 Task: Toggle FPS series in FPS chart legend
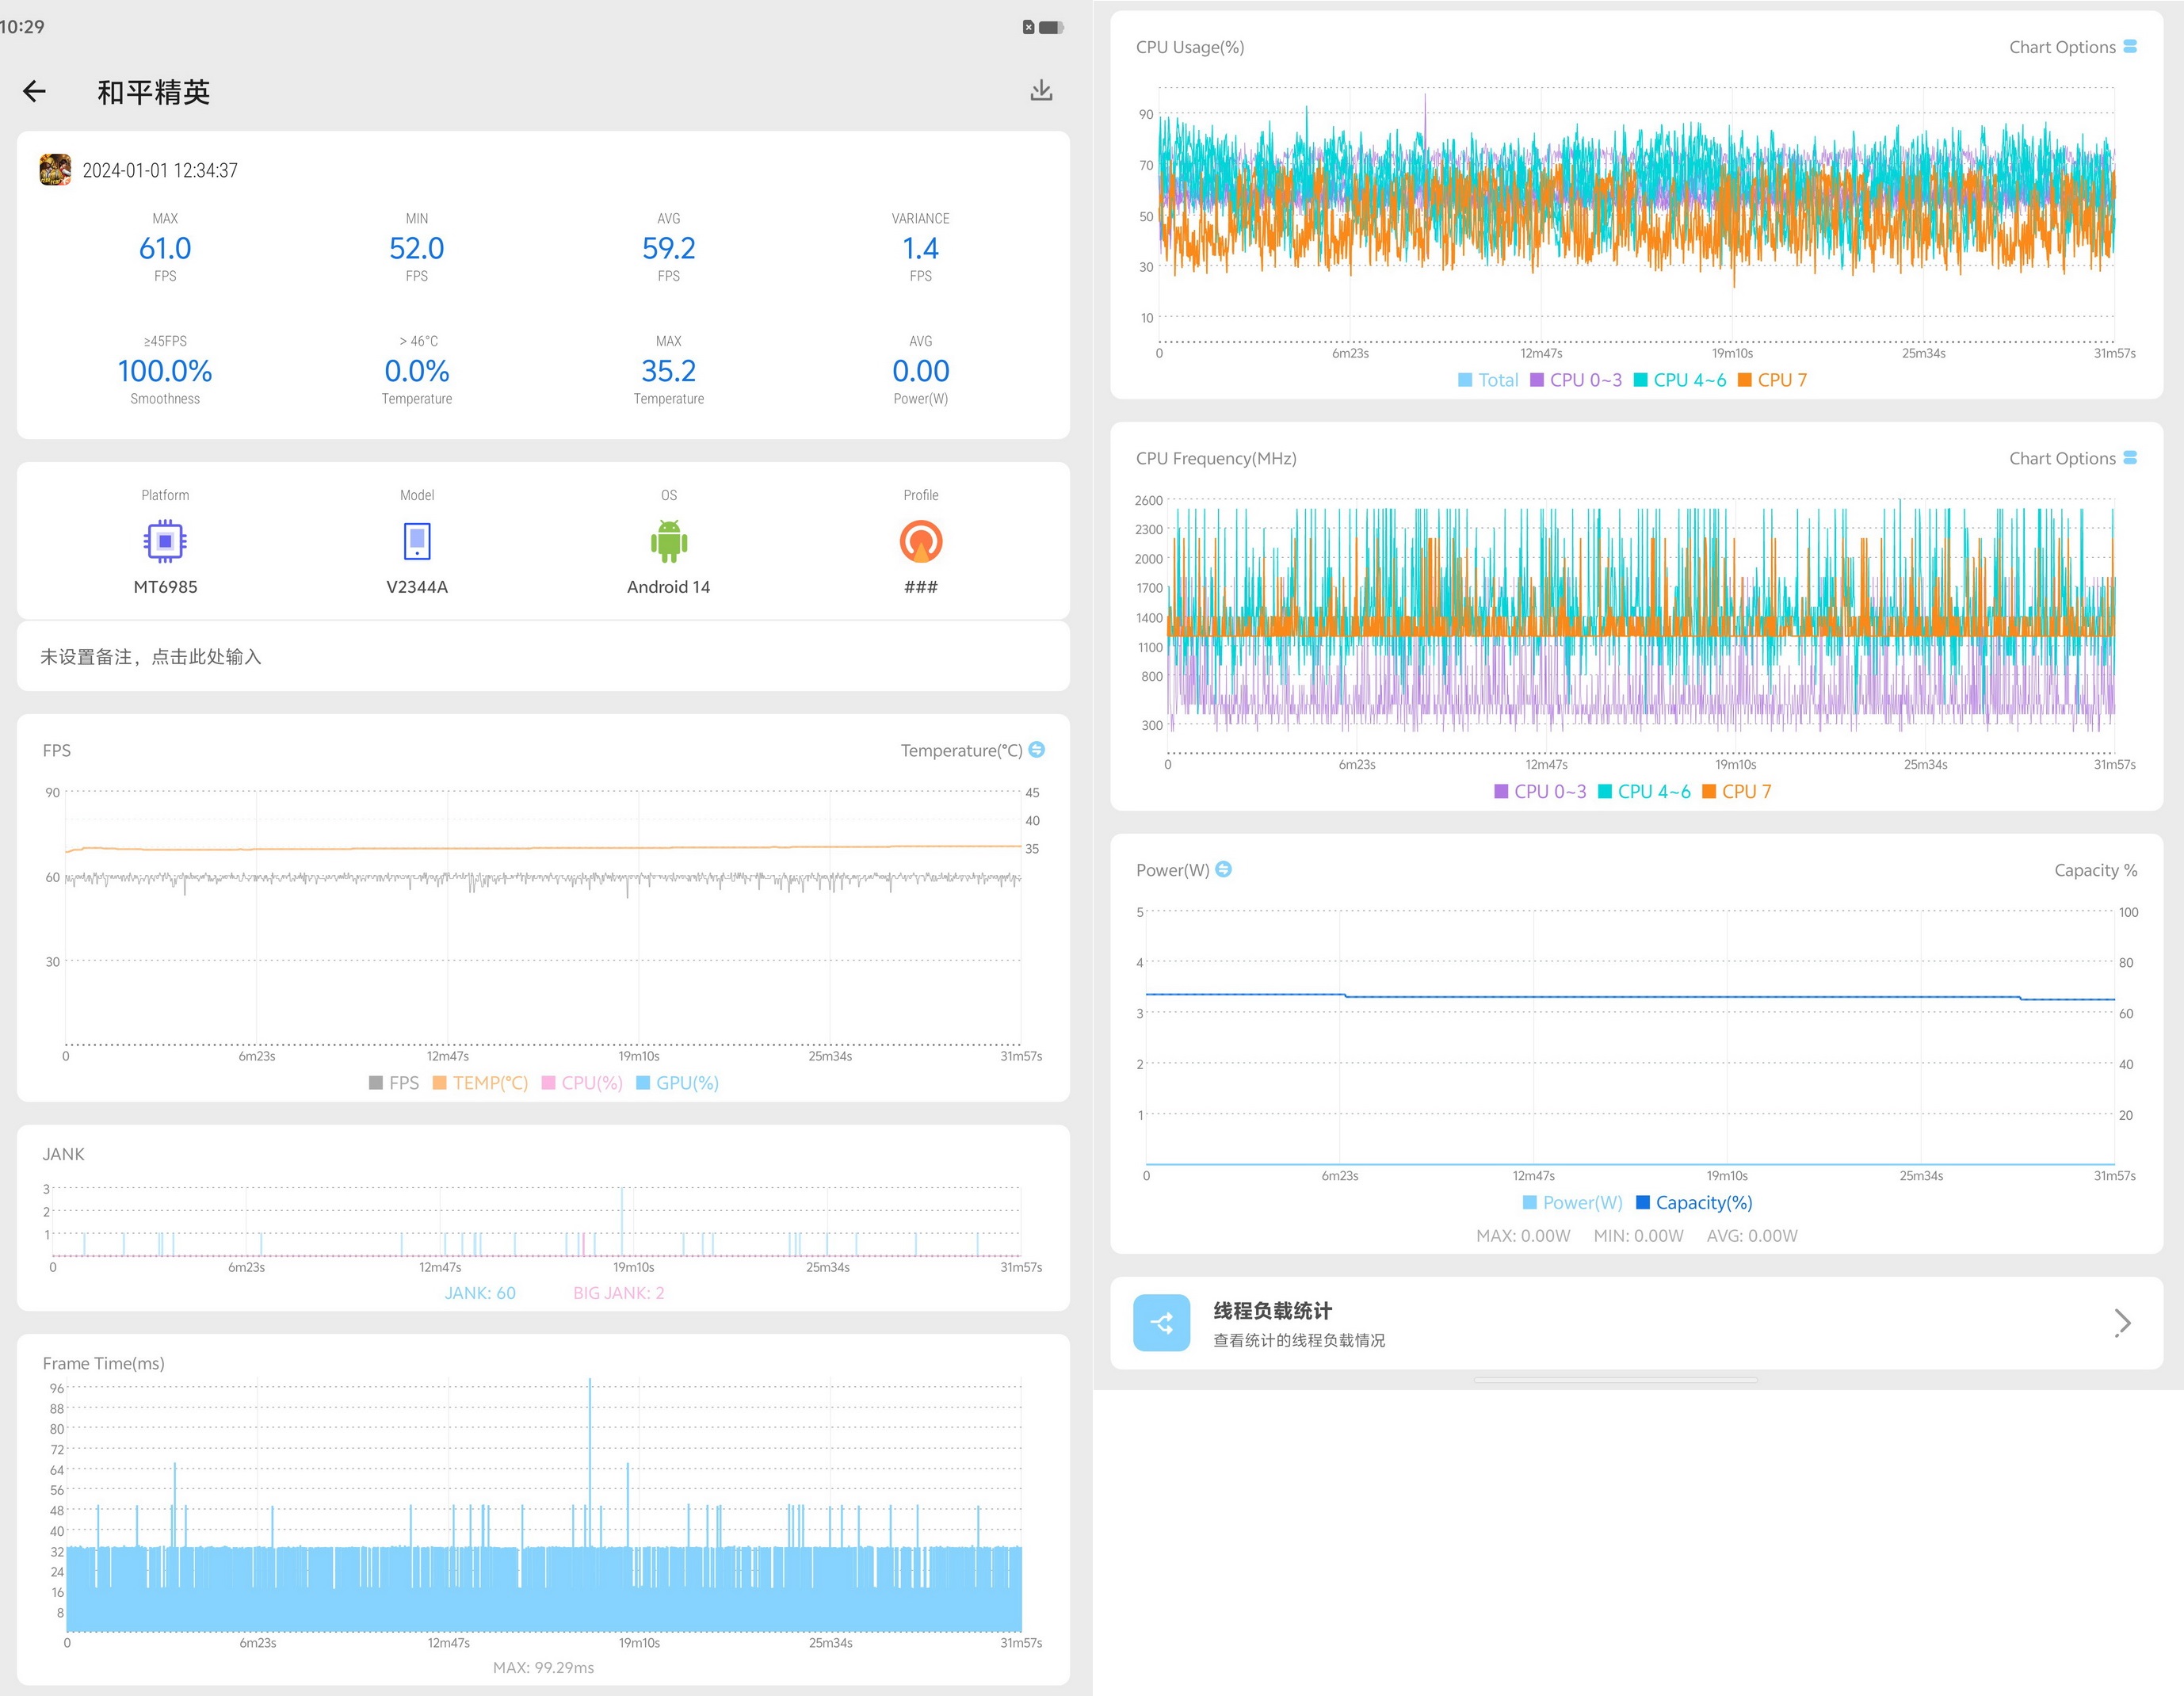pos(394,1083)
